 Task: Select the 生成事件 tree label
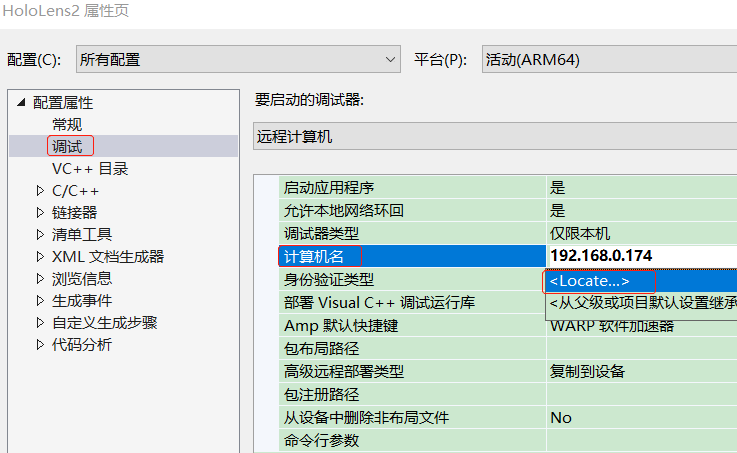[82, 300]
